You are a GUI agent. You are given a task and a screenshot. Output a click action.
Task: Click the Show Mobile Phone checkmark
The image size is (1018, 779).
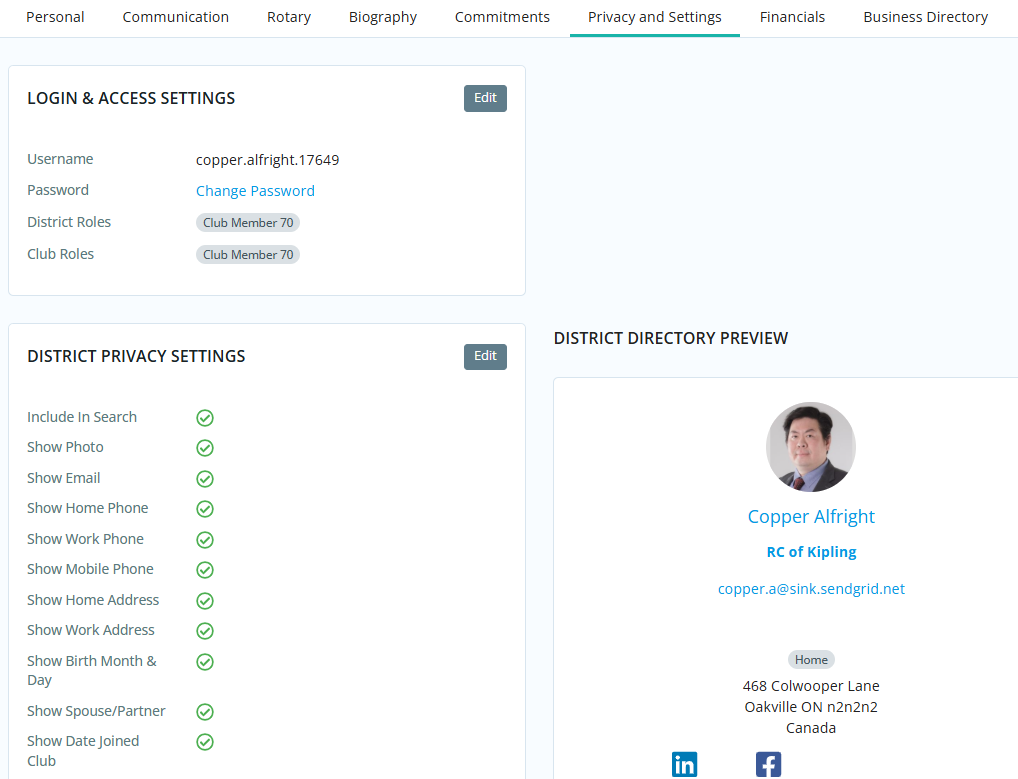click(x=205, y=570)
